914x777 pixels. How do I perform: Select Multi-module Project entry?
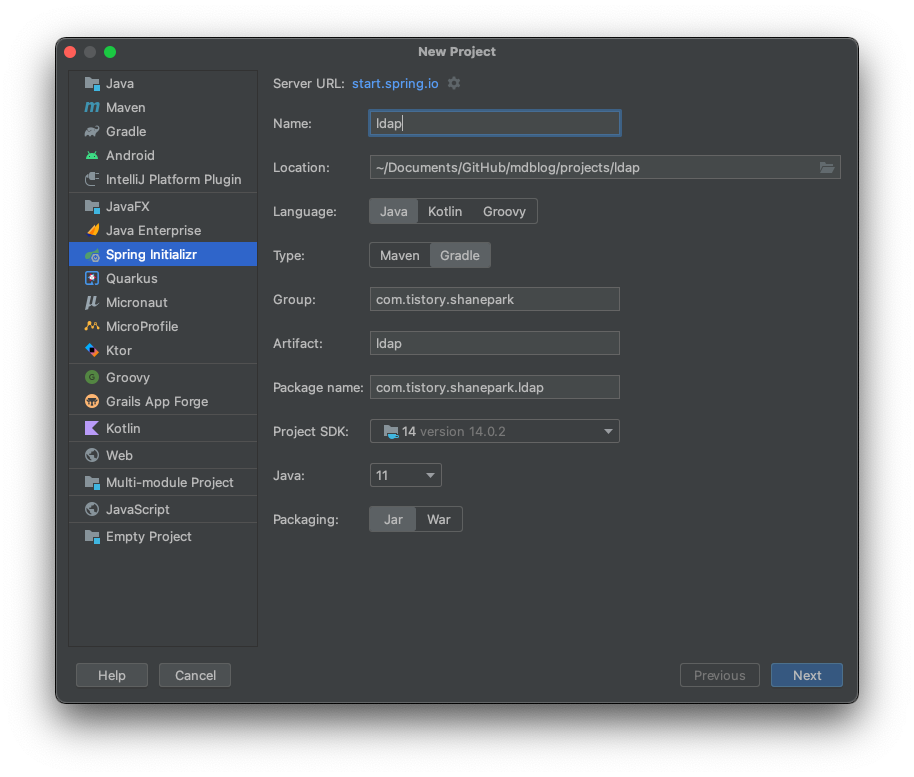(x=163, y=482)
